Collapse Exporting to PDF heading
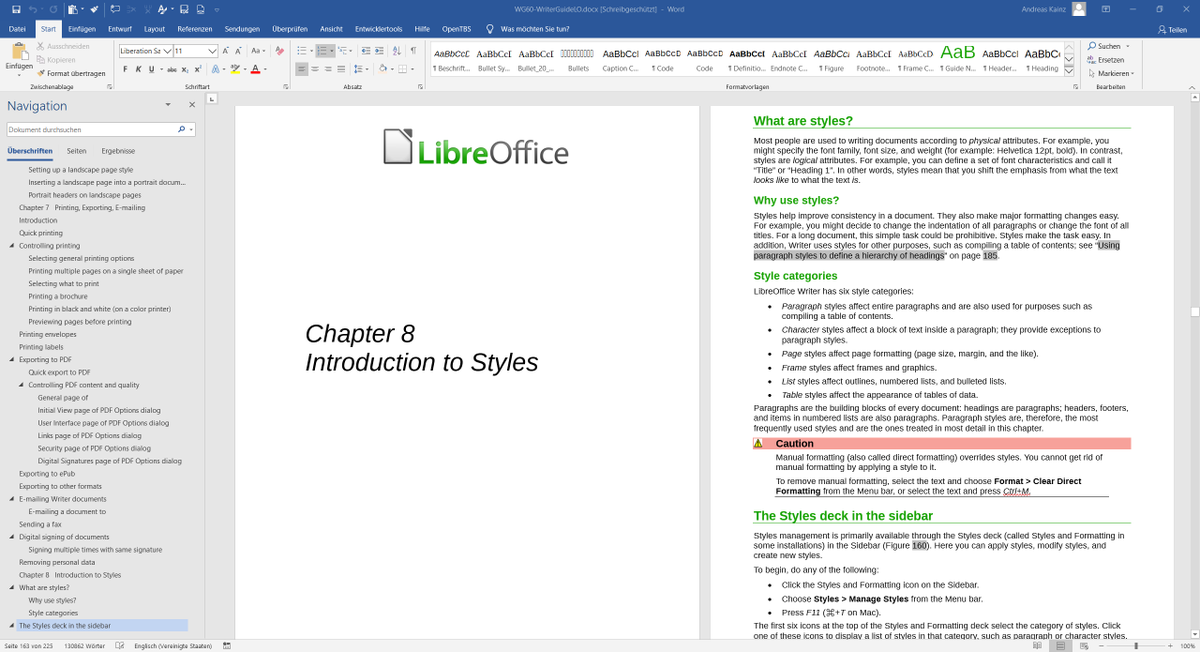This screenshot has height=652, width=1200. pyautogui.click(x=12, y=359)
